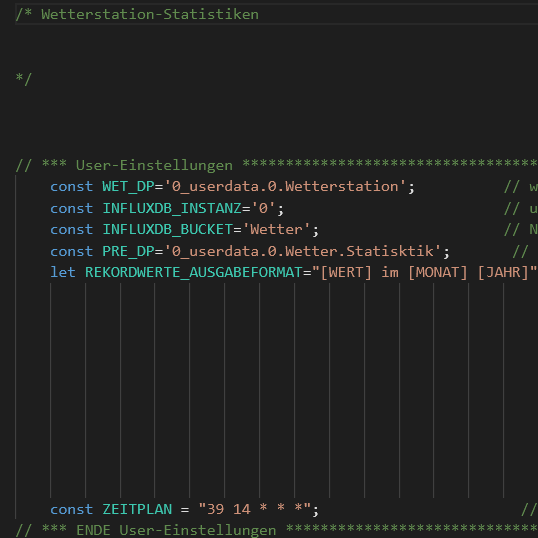538x538 pixels.
Task: Click the 'Wetterstation-Statistiken' comment title
Action: 150,15
